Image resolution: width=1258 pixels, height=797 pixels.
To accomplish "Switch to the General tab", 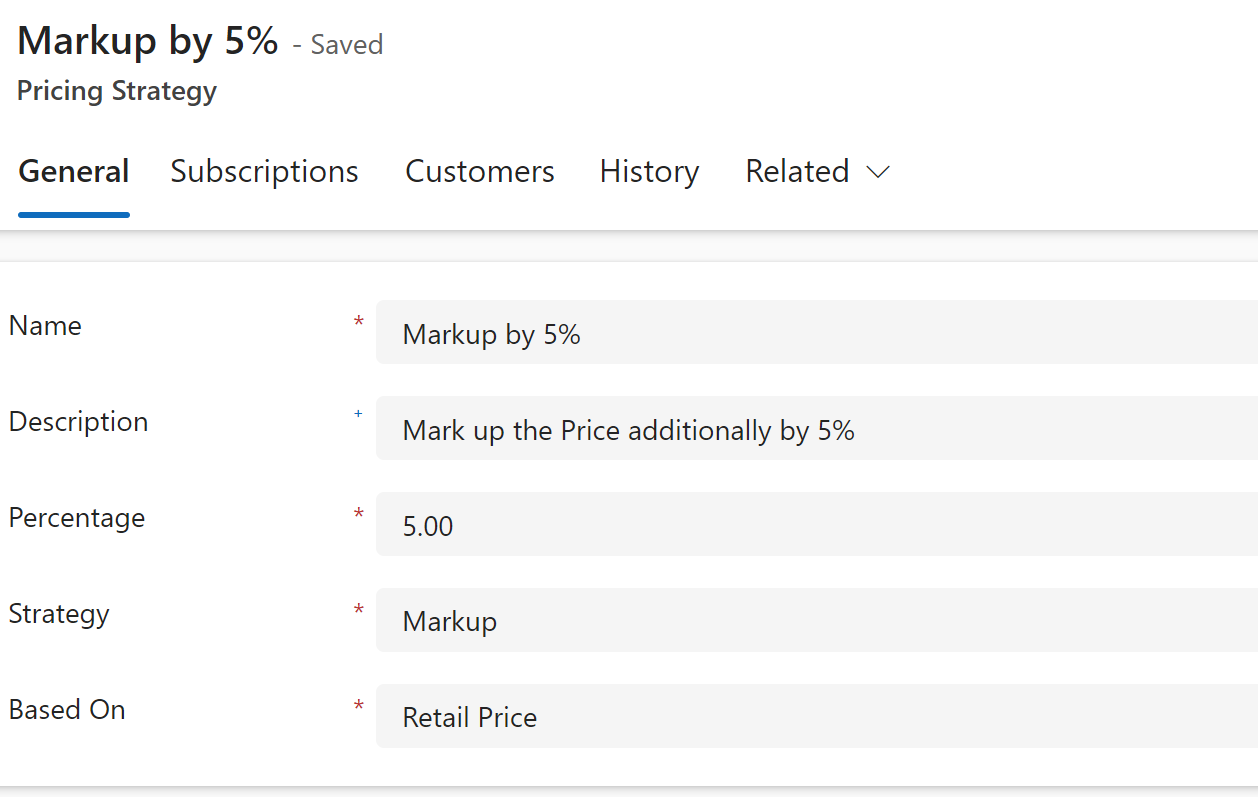I will 74,172.
